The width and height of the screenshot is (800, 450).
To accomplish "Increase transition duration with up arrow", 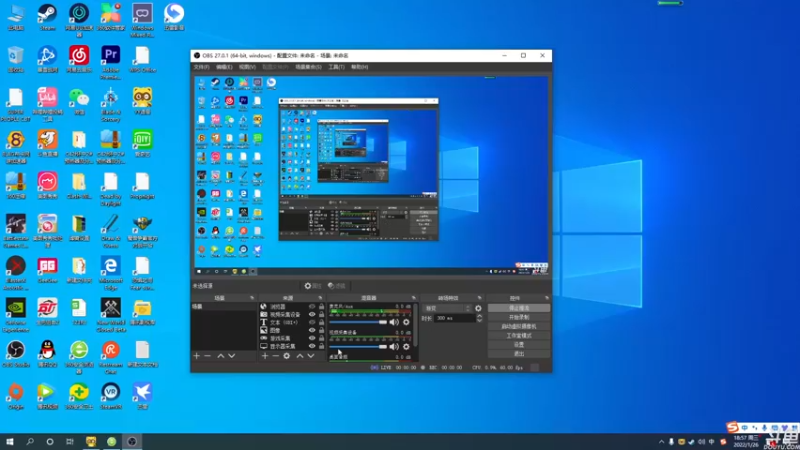I will [479, 316].
